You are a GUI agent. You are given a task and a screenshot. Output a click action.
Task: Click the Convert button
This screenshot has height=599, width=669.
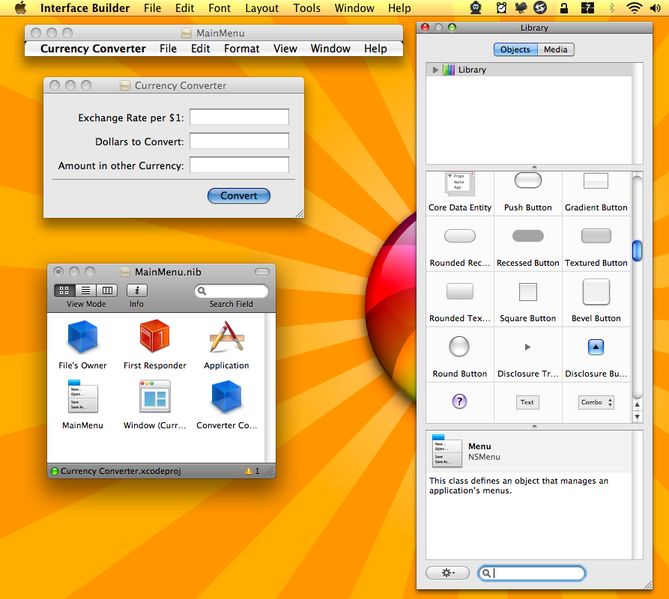[239, 196]
